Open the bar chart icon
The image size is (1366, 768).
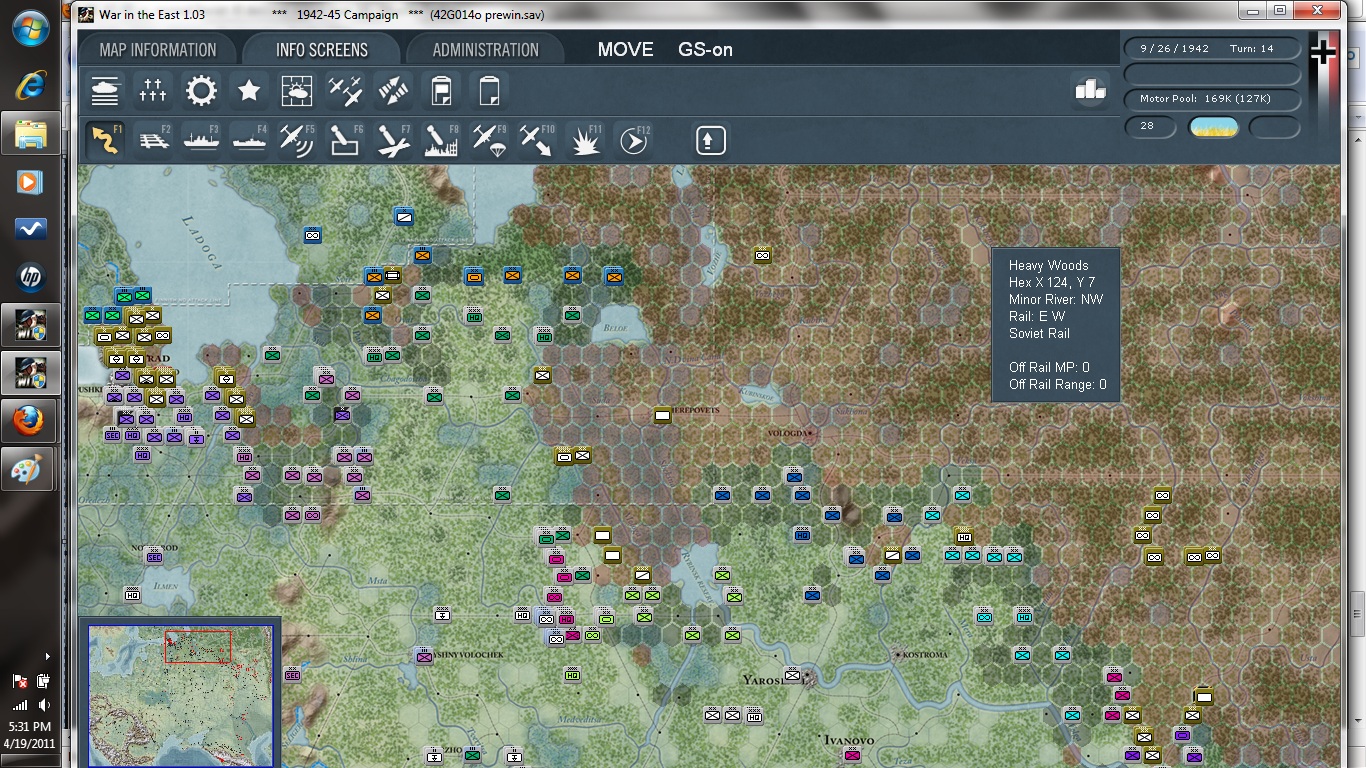pyautogui.click(x=1090, y=90)
